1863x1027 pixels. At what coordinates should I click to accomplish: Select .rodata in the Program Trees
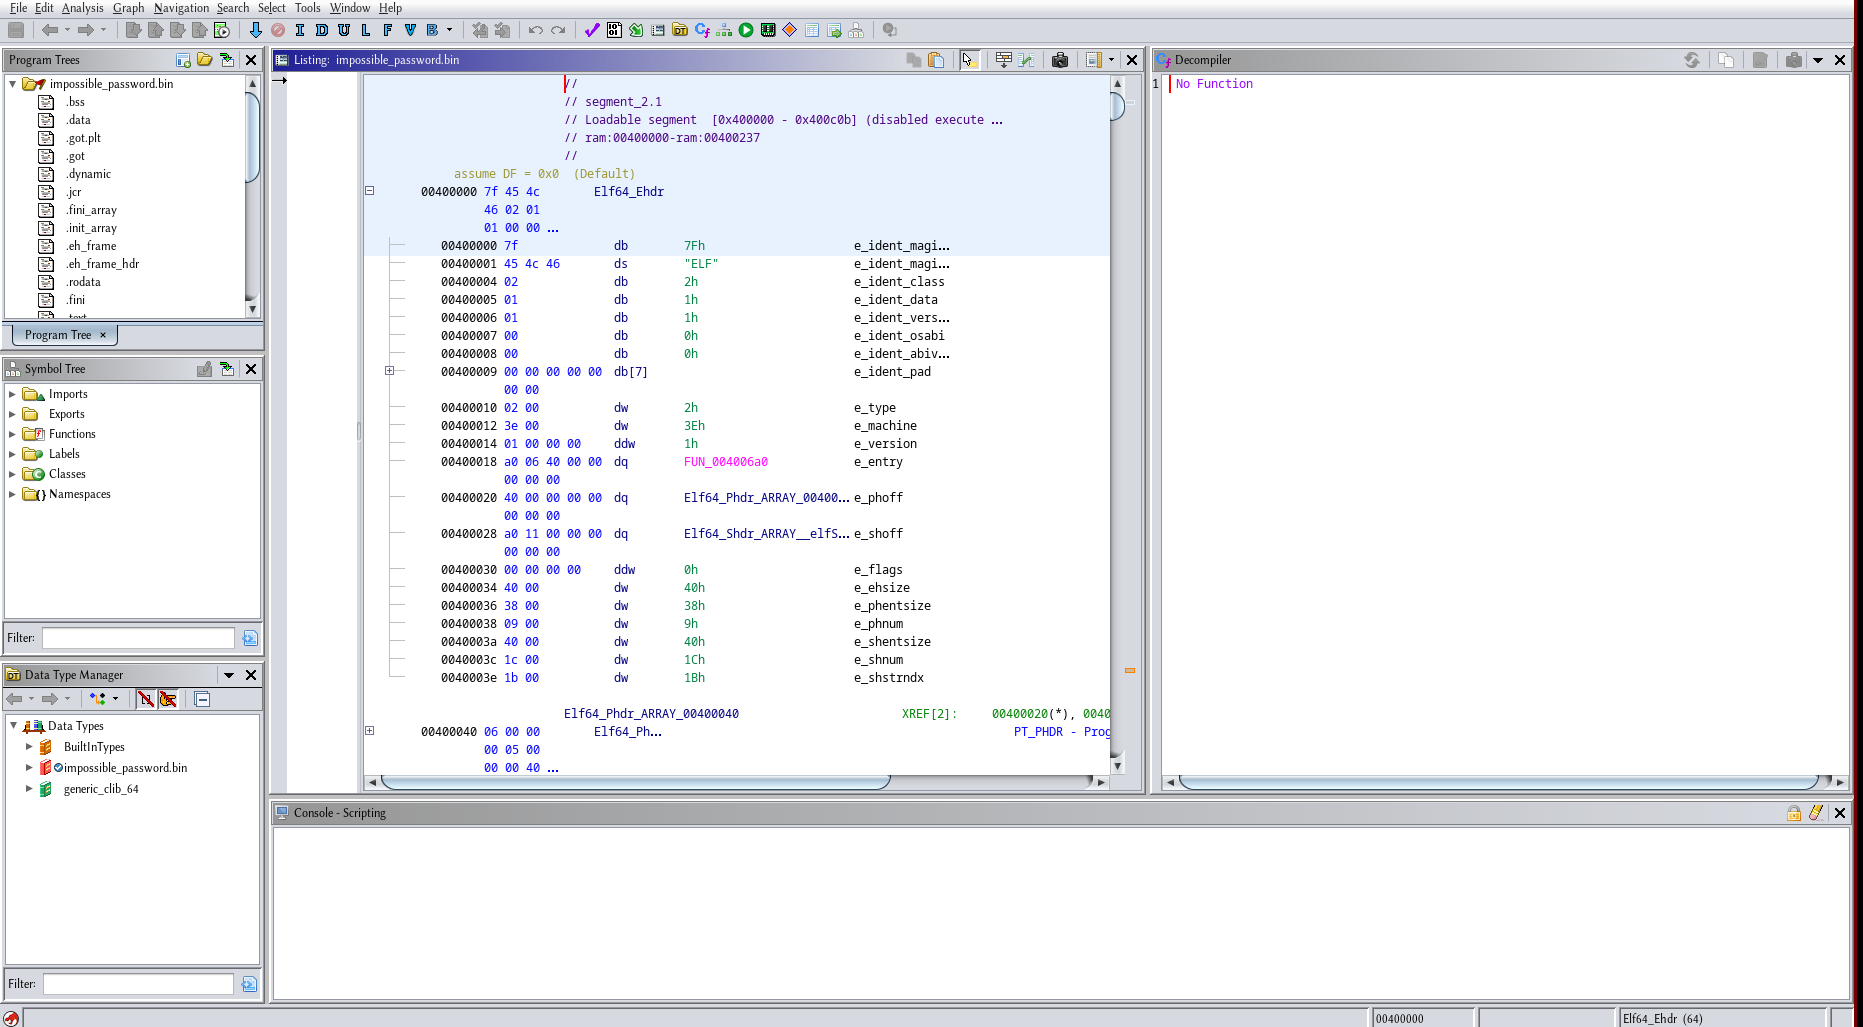click(83, 282)
